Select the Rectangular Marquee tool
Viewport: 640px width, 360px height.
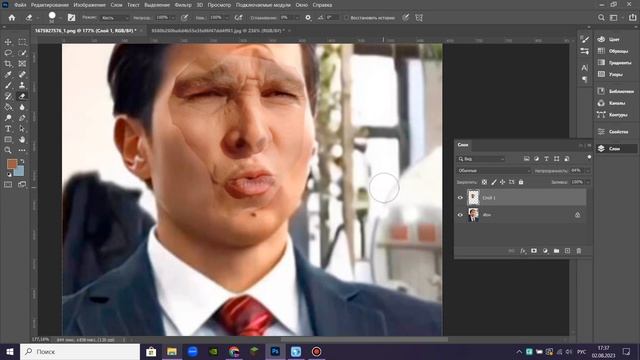pos(22,42)
